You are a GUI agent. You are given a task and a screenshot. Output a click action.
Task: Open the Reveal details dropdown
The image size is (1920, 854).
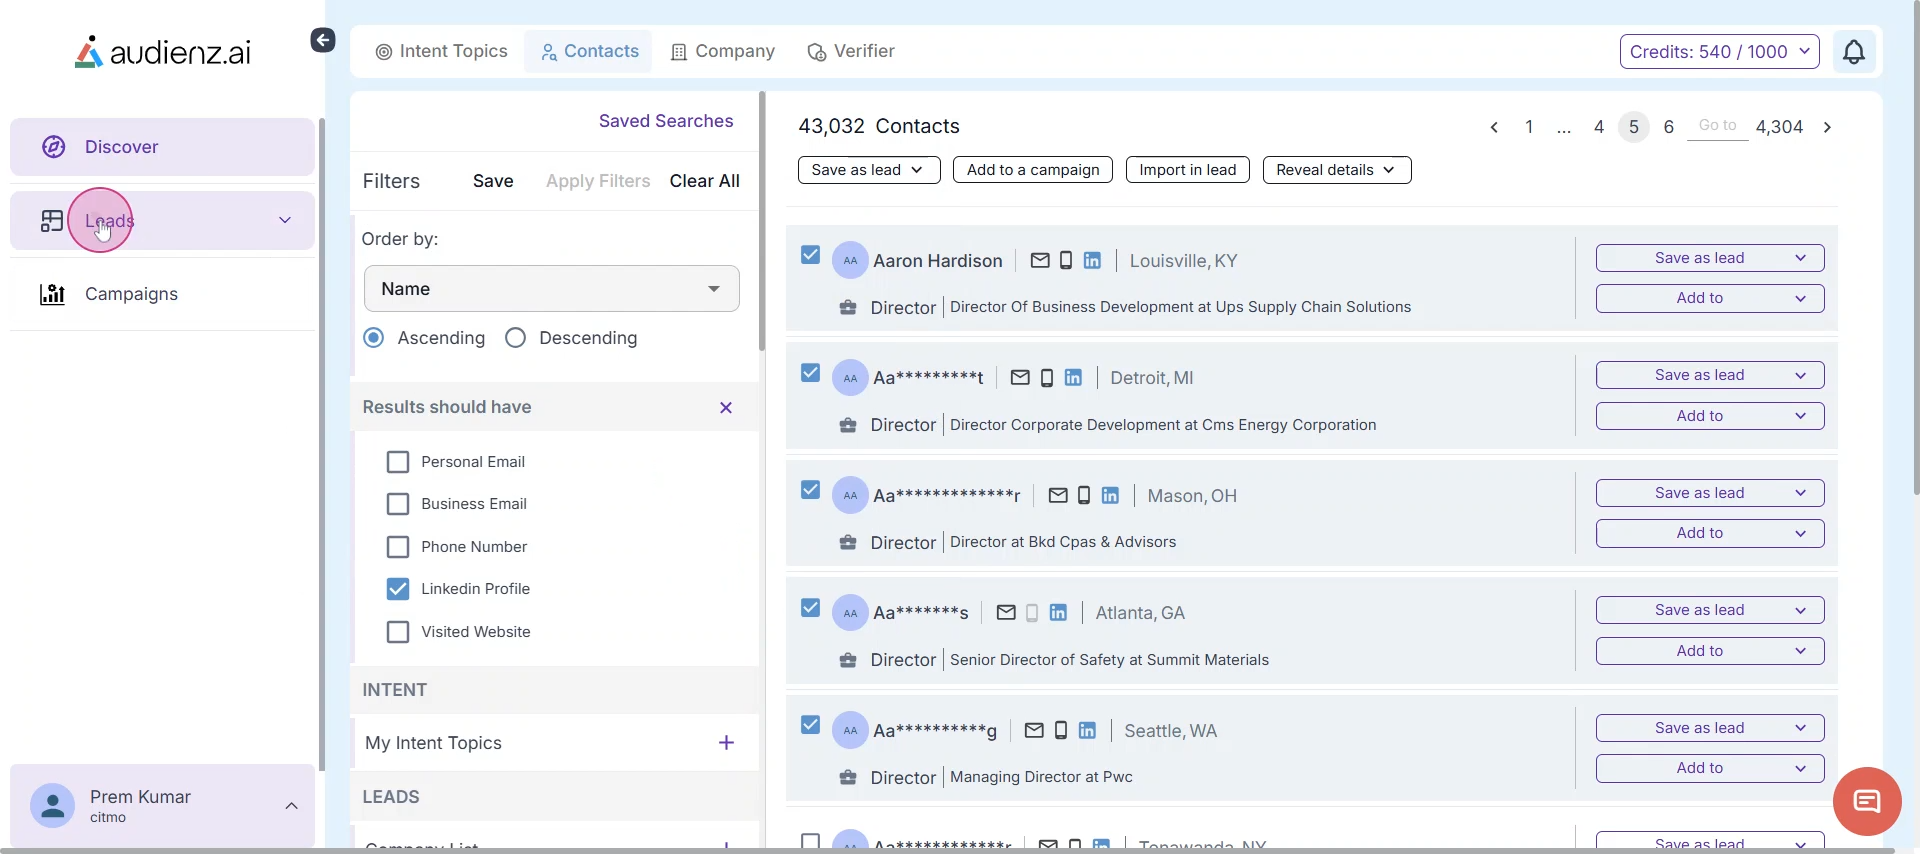1337,170
